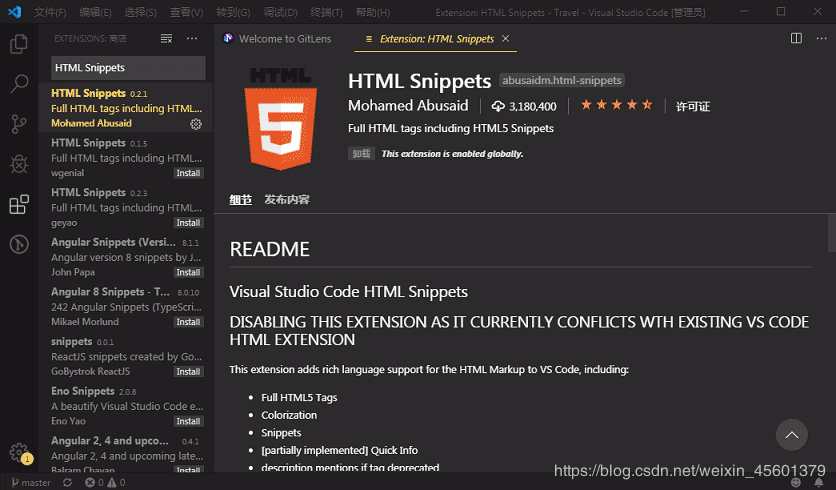
Task: Click the scroll-to-top arrow button
Action: (791, 434)
